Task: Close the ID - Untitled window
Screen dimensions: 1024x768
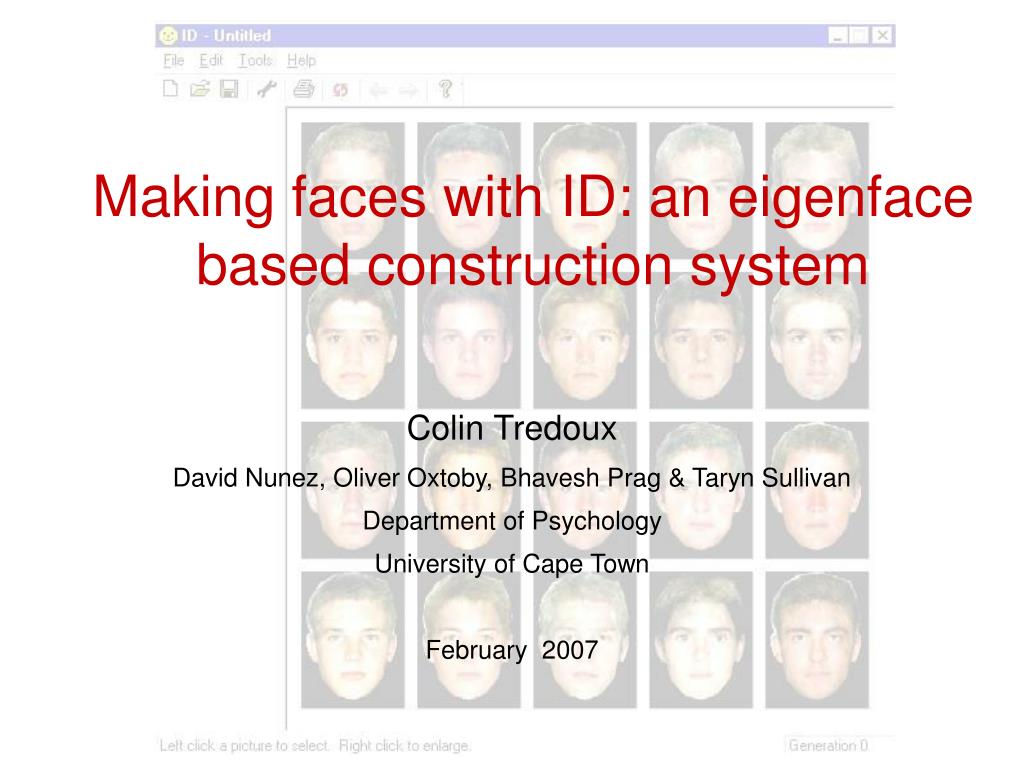Action: 882,35
